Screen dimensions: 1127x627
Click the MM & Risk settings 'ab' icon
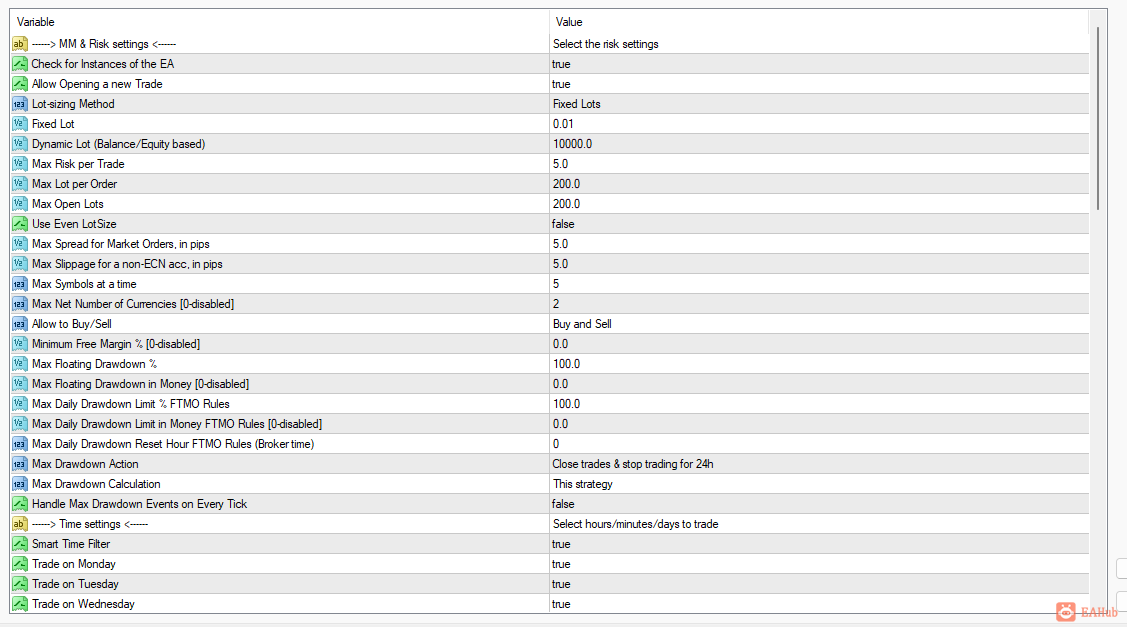19,44
